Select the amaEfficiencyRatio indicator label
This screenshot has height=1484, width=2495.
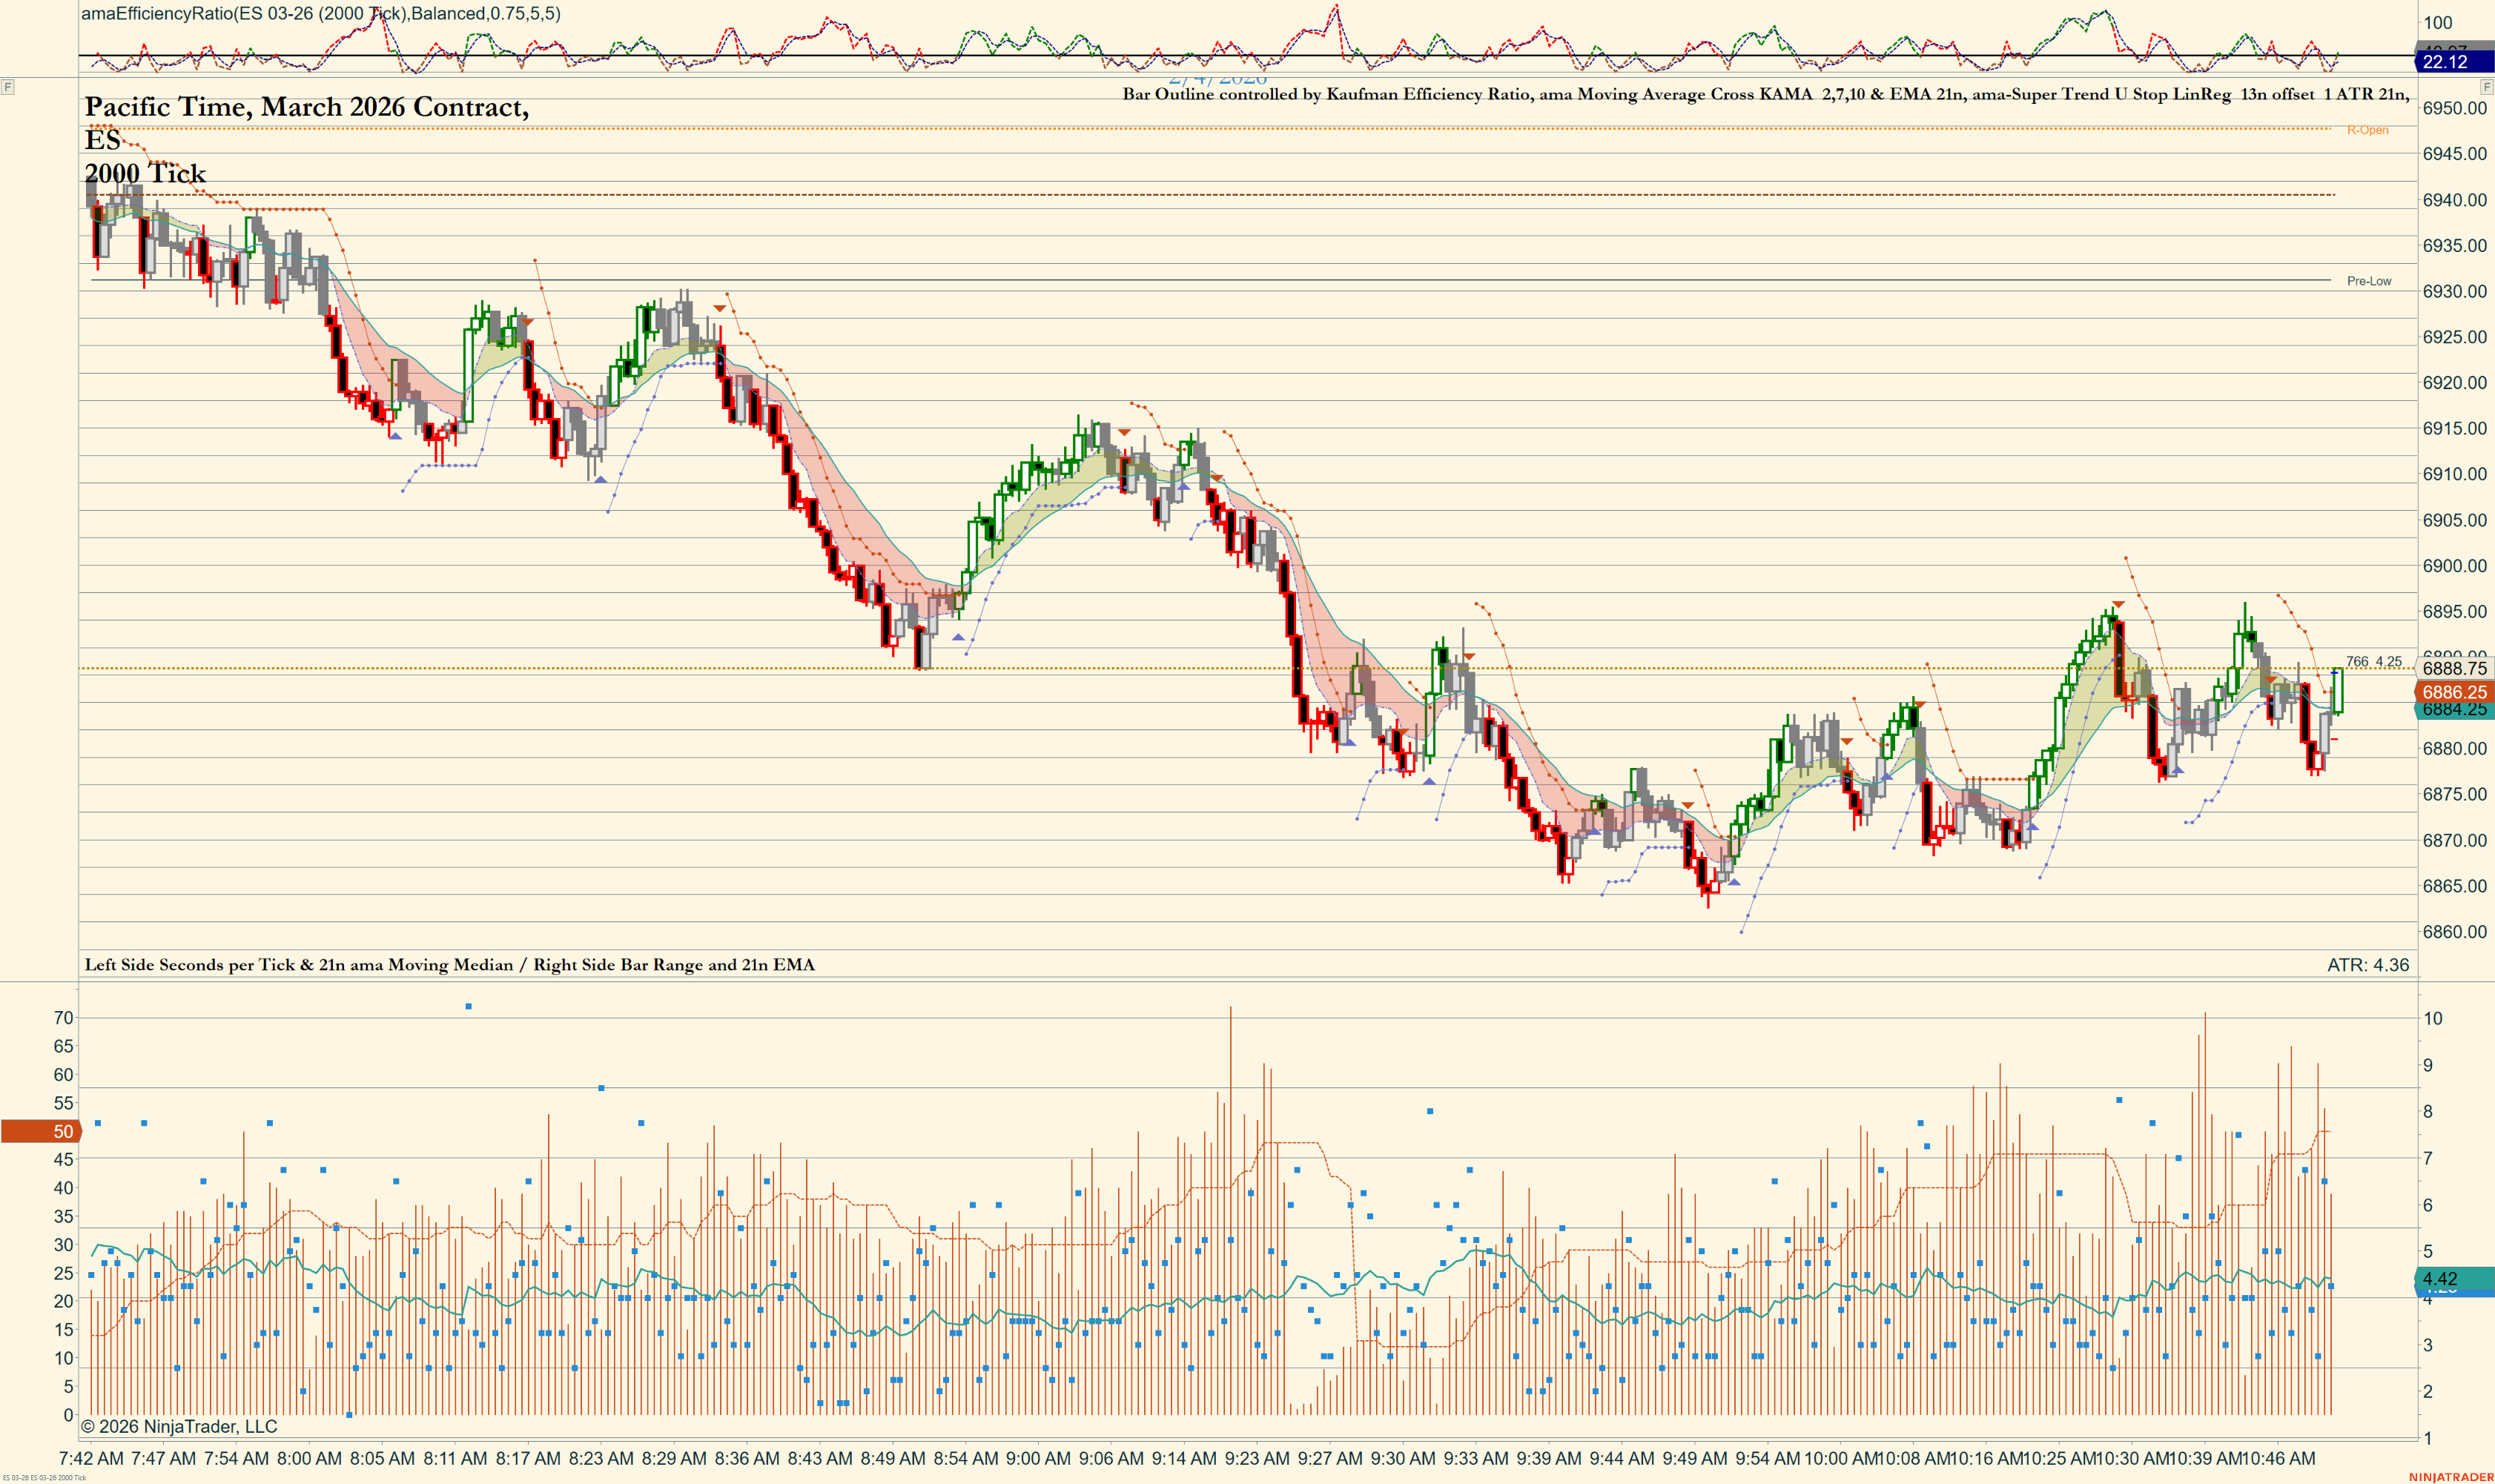coord(321,14)
